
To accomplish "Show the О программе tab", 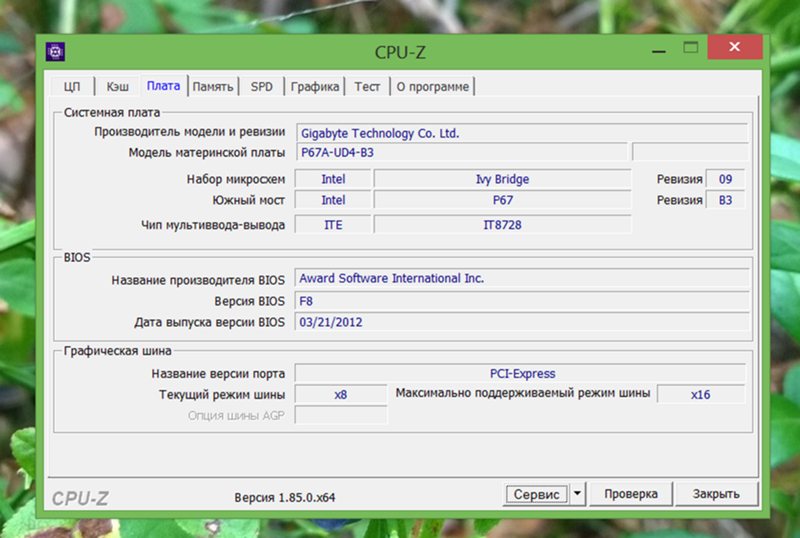I will (432, 87).
